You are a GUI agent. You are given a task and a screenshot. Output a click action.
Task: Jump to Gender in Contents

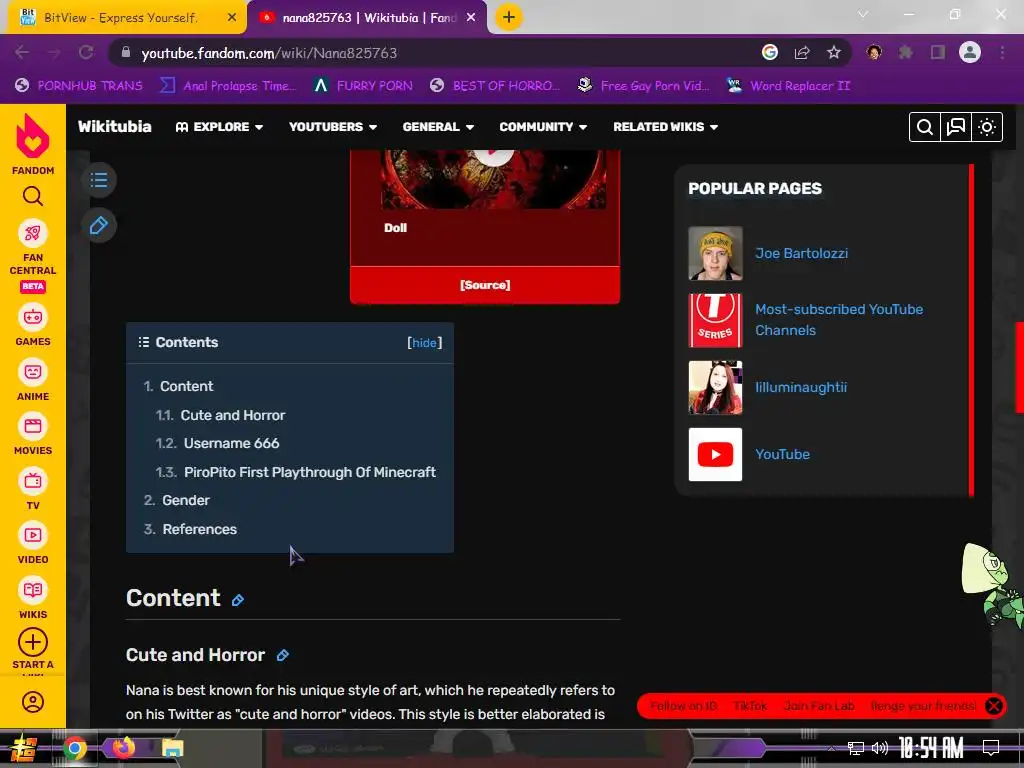186,500
